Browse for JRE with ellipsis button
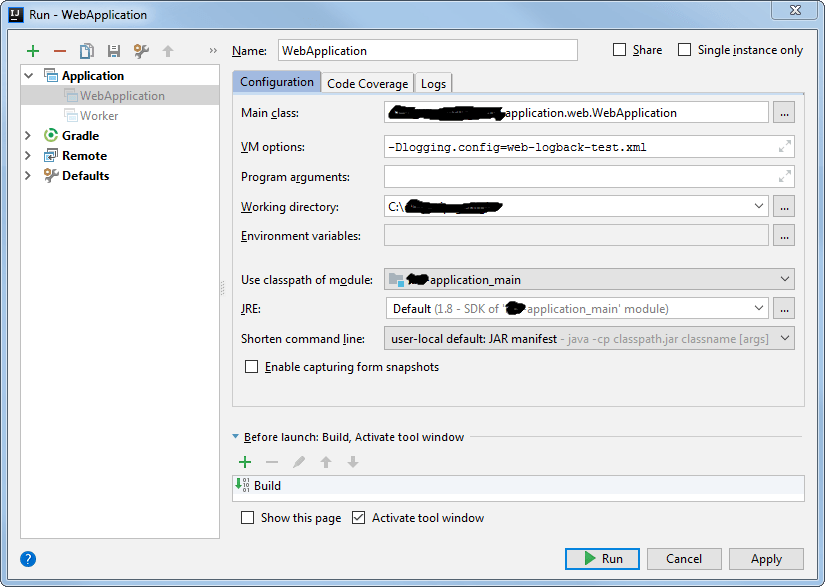The width and height of the screenshot is (825, 587). 784,308
